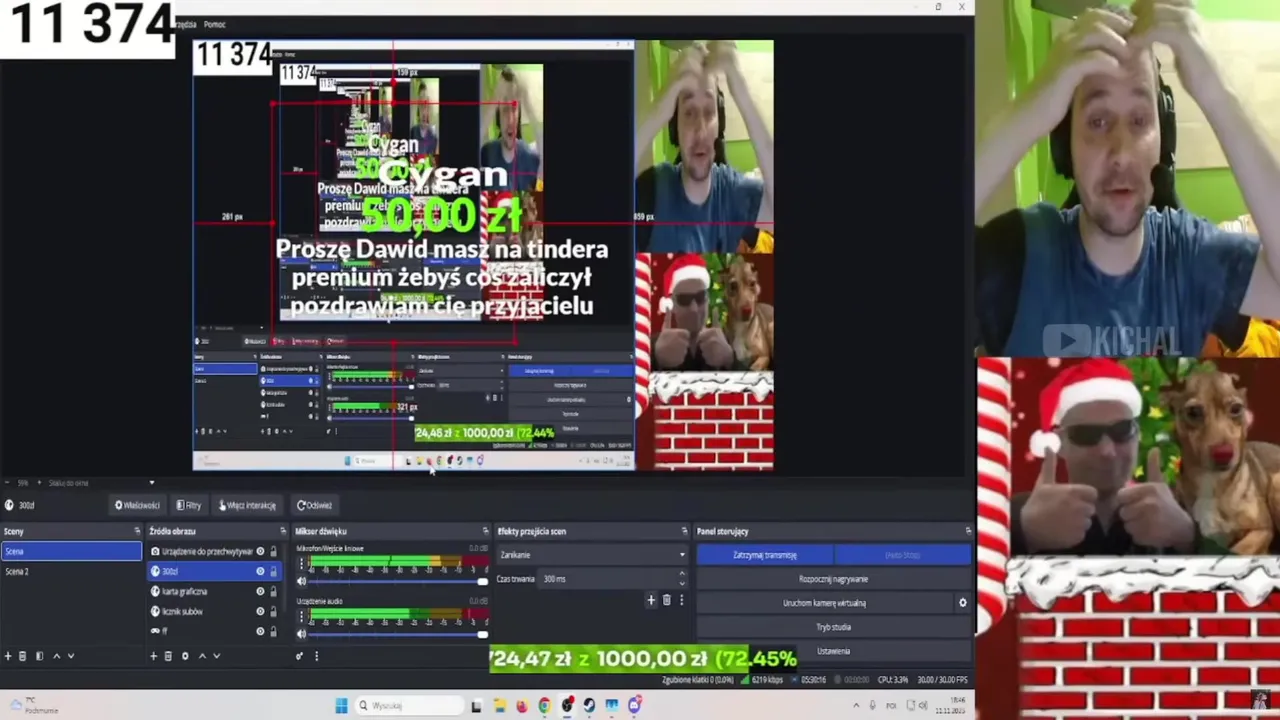Add a new source in Źródła obrazu

tap(153, 656)
